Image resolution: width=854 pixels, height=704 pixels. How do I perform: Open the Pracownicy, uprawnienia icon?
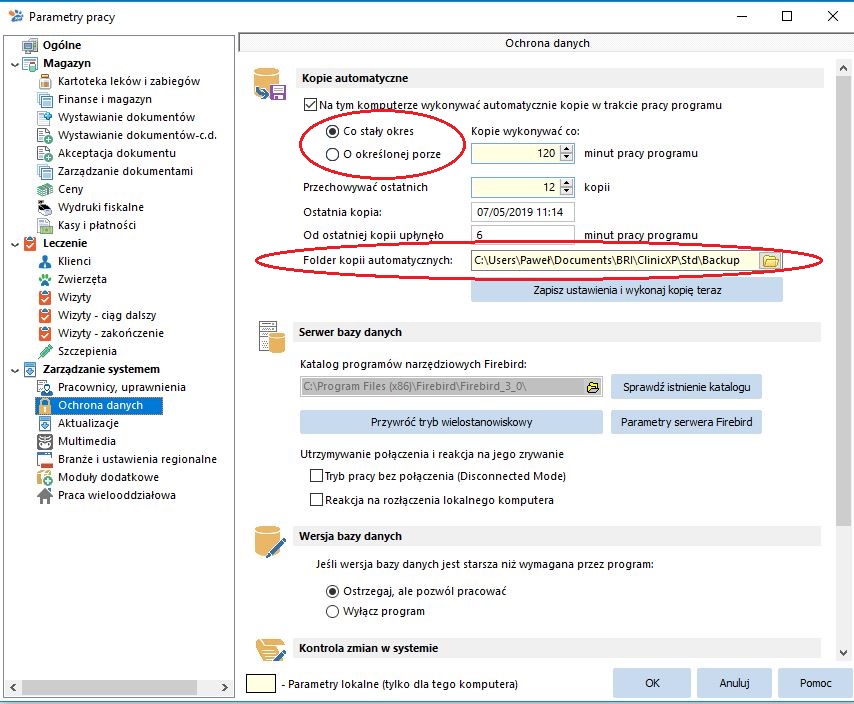[x=45, y=387]
